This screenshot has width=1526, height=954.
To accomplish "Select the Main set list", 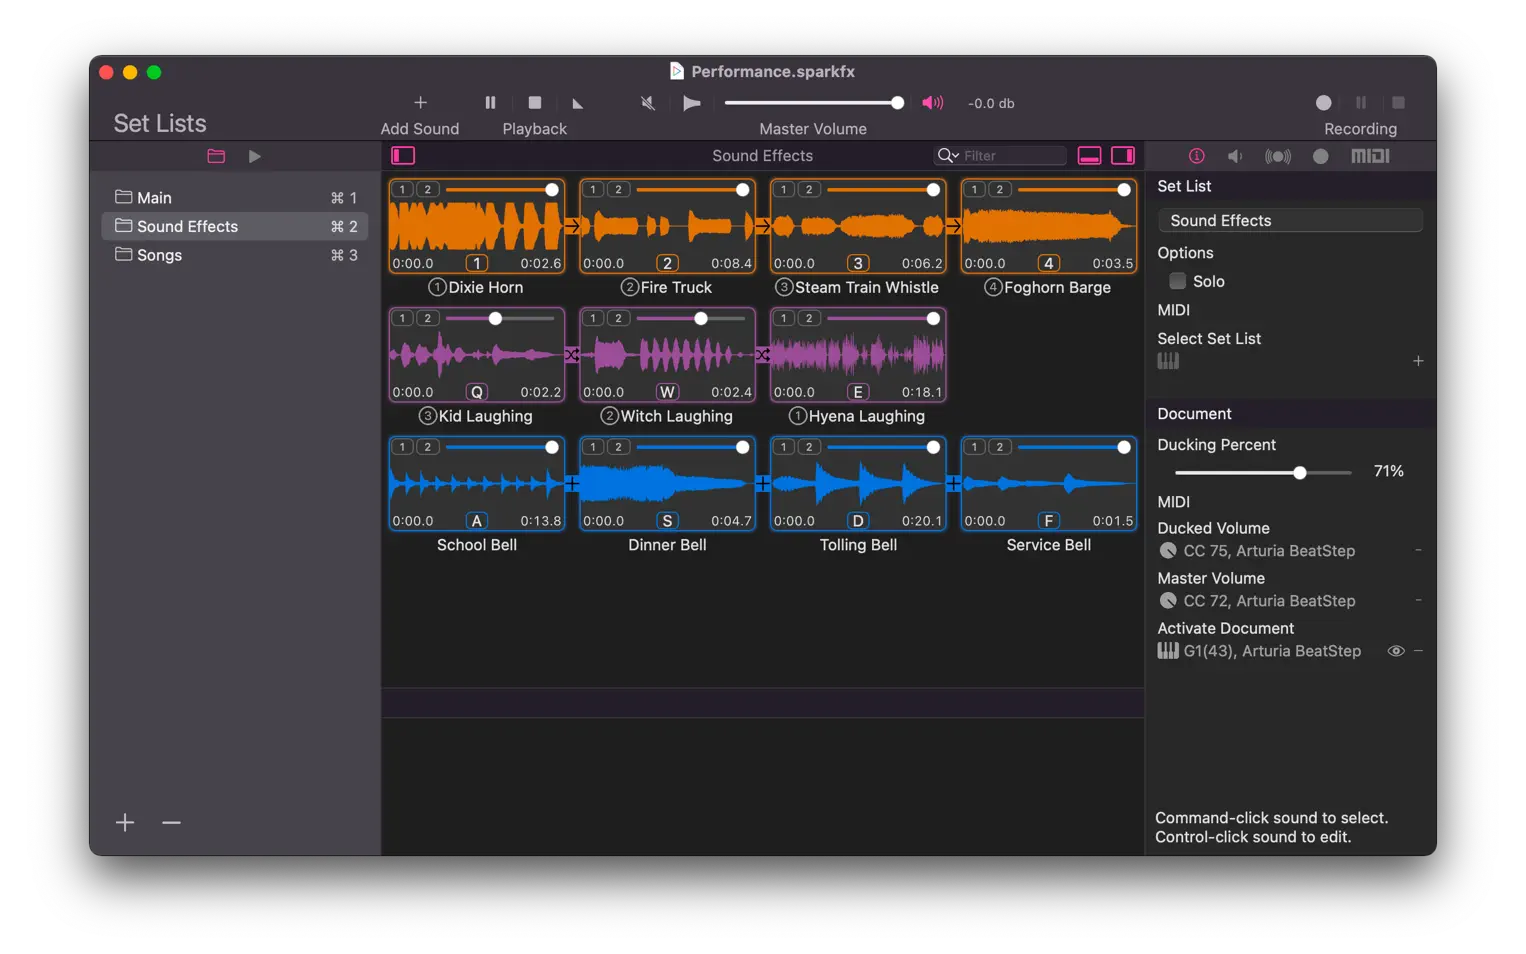I will 235,198.
